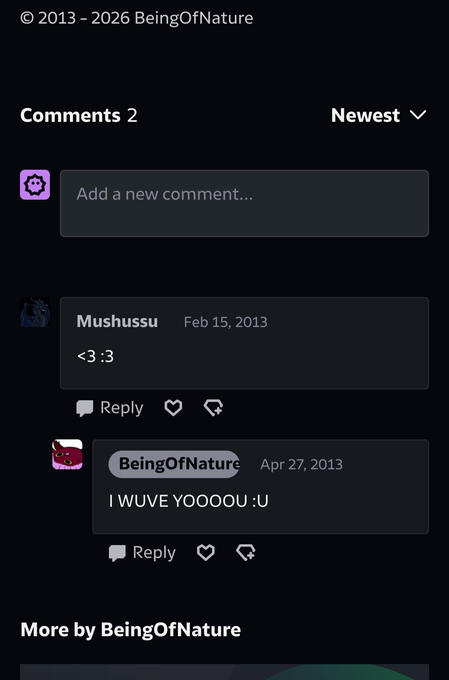Click Reply text under BeingOfNature's comment
Screen dimensions: 449x680
[154, 553]
